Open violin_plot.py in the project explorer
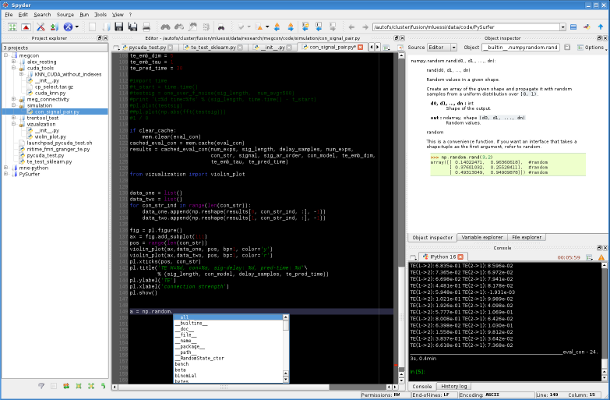 pyautogui.click(x=48, y=136)
